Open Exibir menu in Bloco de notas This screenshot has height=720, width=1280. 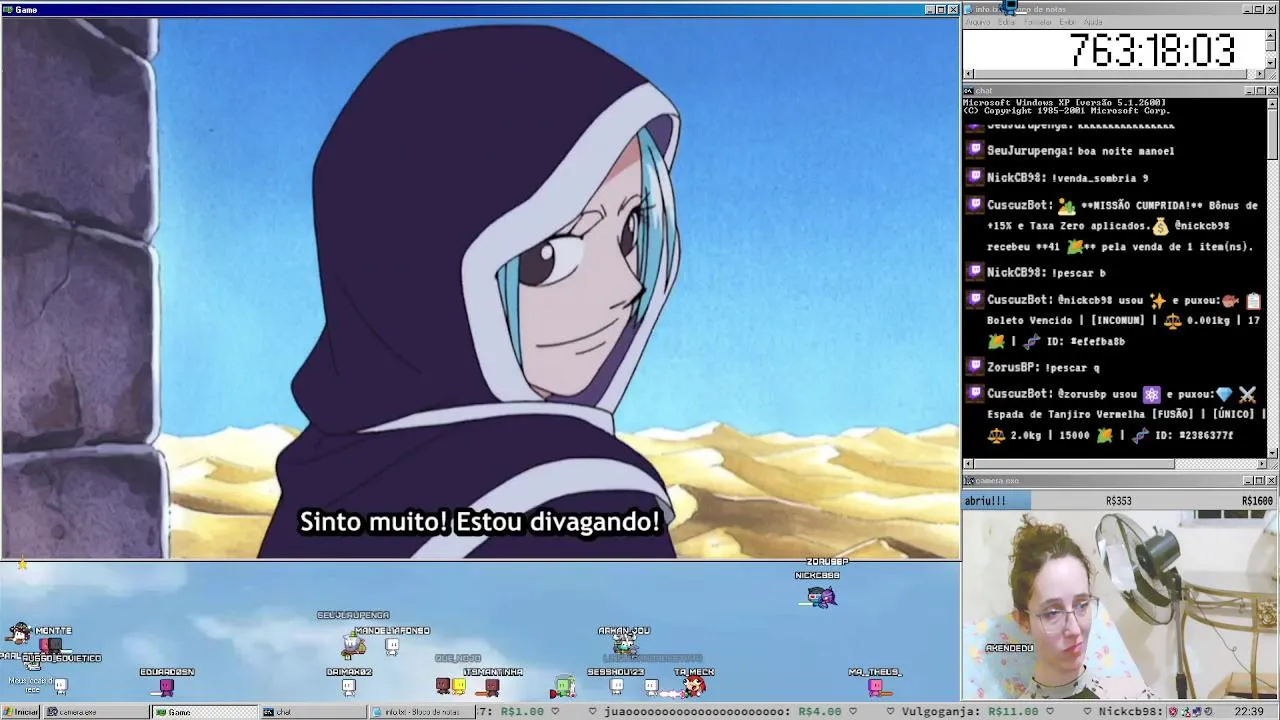1067,22
